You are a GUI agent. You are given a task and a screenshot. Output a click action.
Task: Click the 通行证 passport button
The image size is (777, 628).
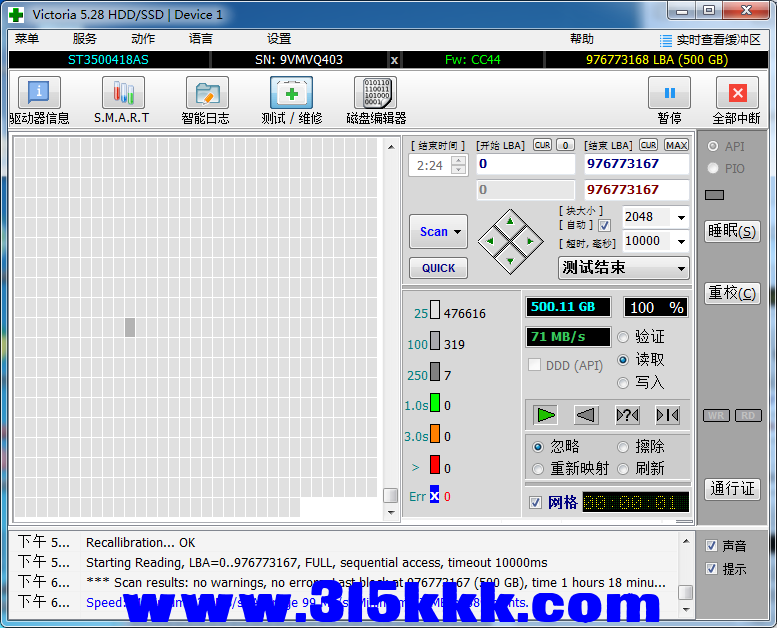click(732, 488)
